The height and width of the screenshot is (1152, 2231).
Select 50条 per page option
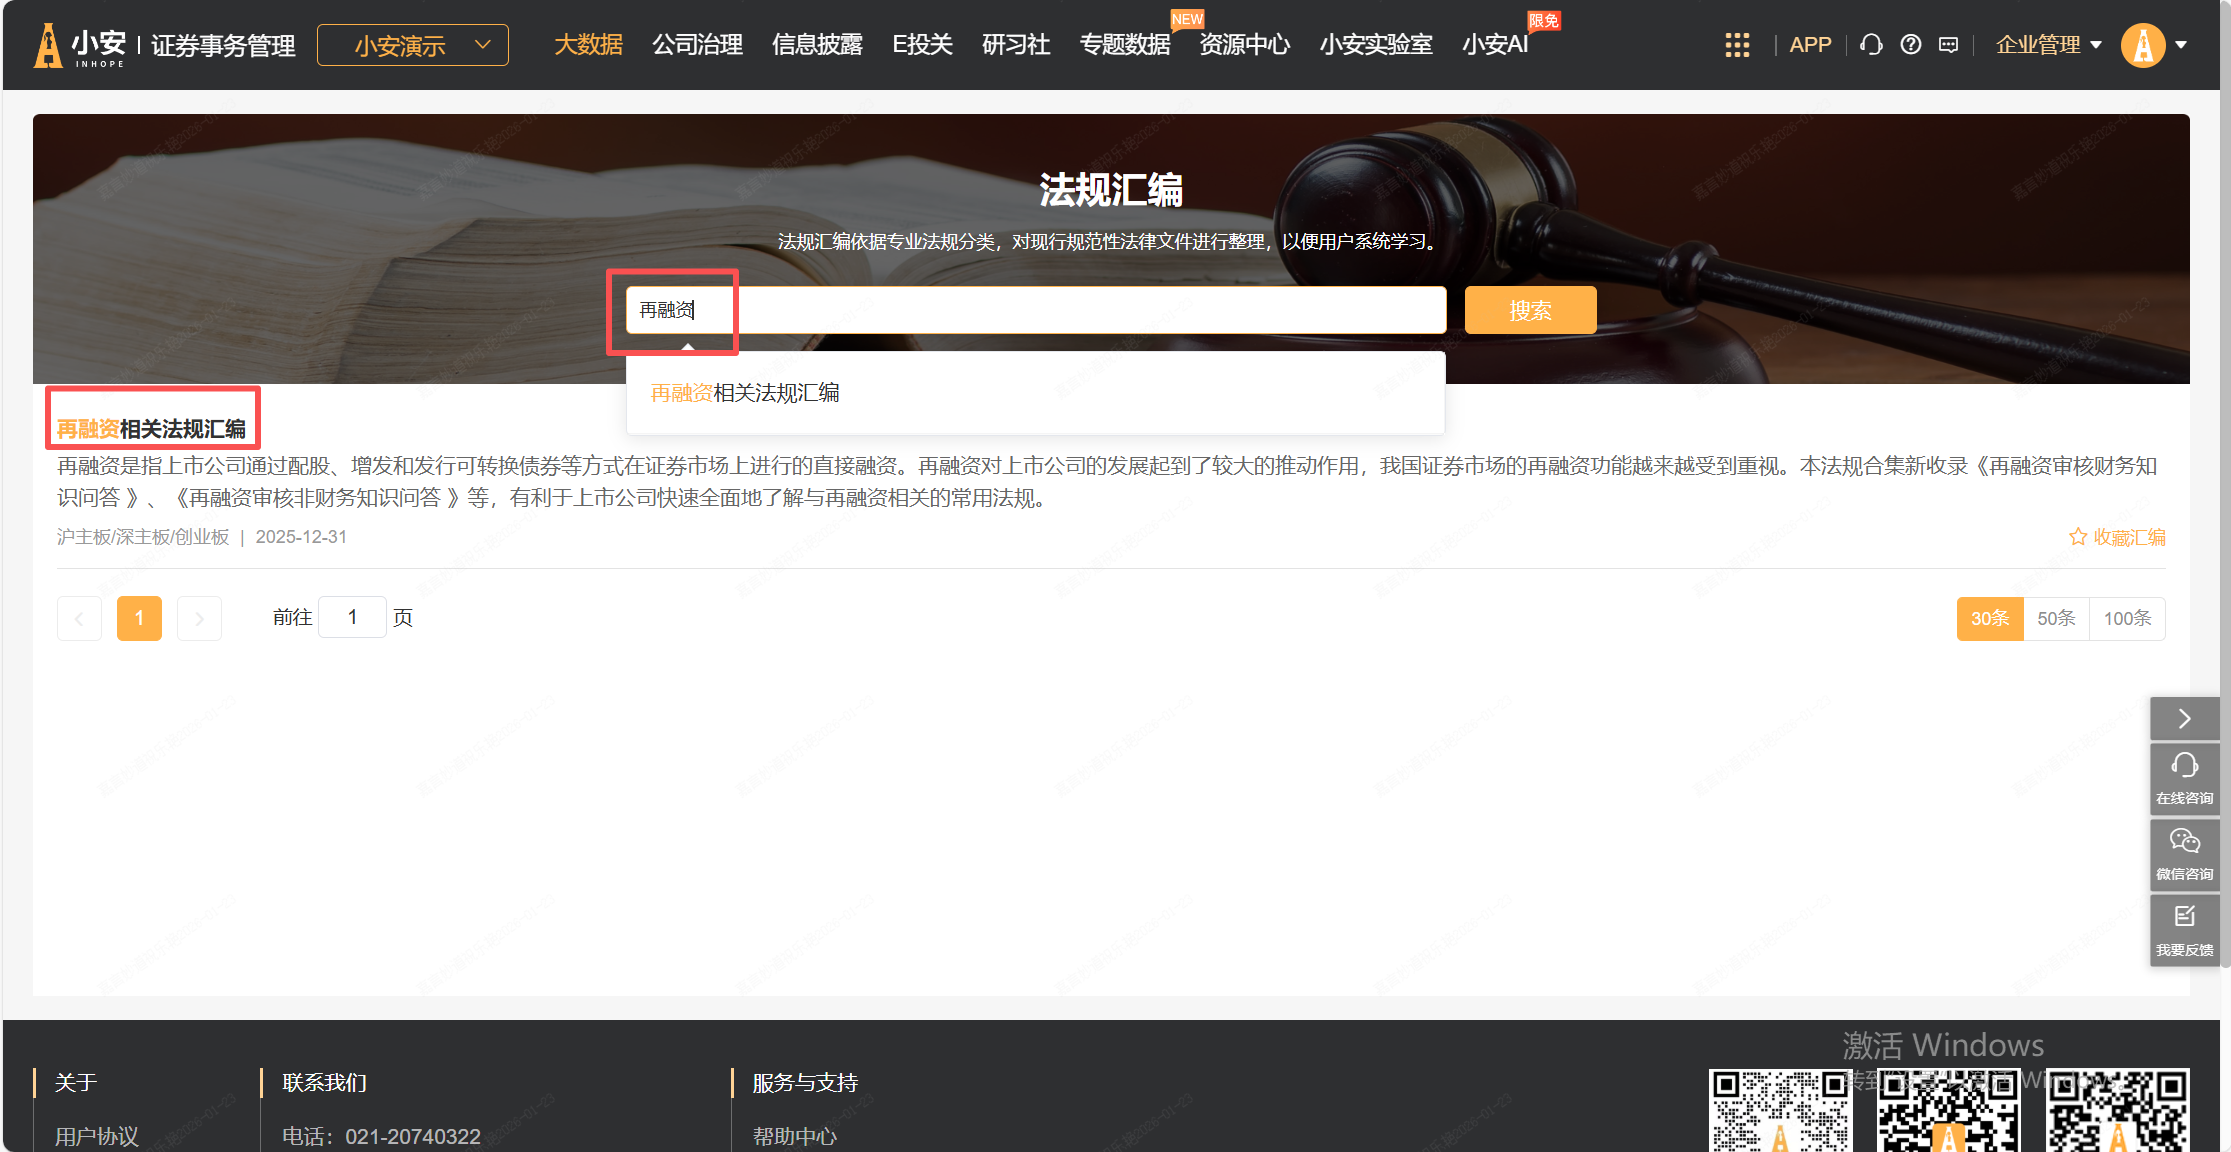click(x=2056, y=618)
